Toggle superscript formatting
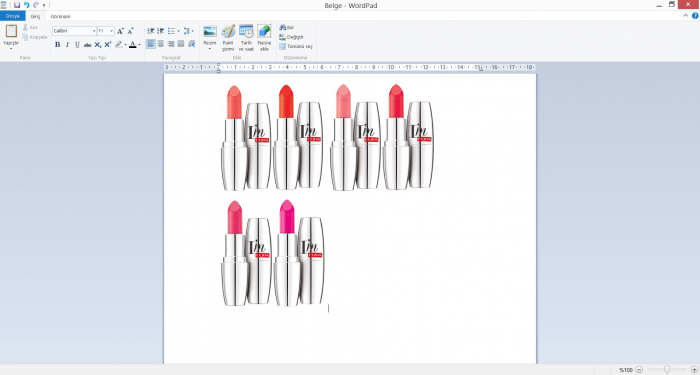The width and height of the screenshot is (700, 375). click(108, 44)
